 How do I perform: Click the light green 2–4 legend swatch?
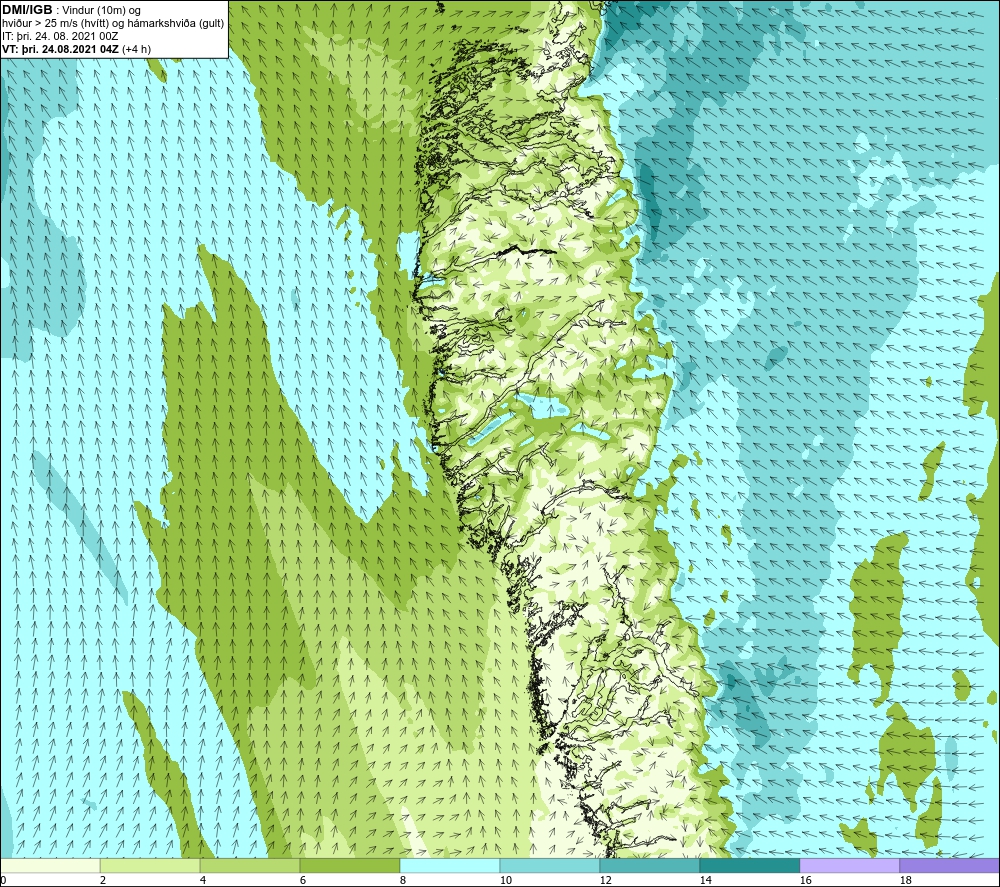click(x=150, y=865)
